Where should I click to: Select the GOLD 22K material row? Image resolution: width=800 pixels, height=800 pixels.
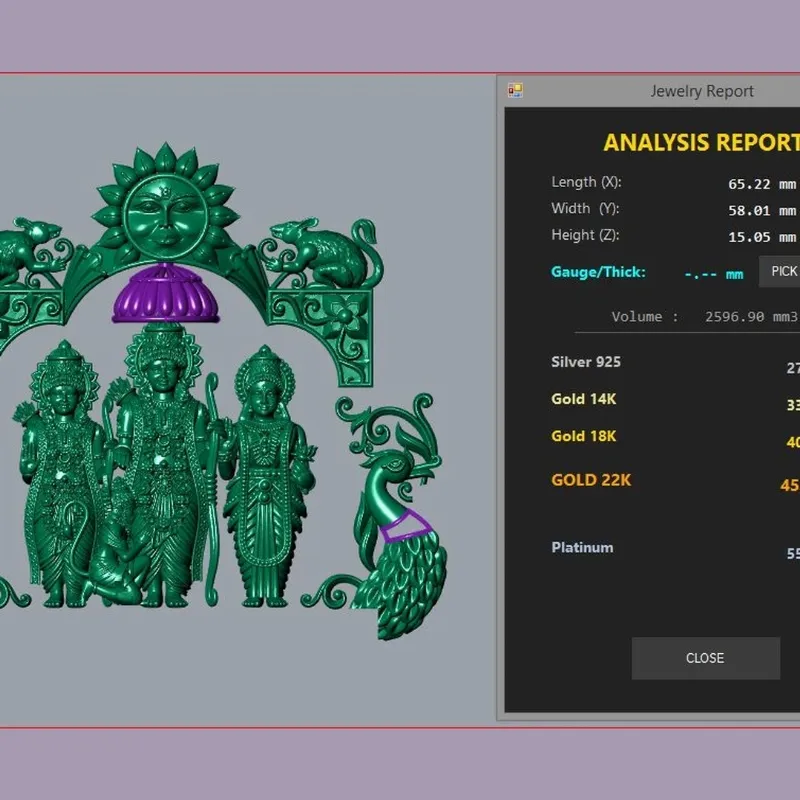(675, 481)
